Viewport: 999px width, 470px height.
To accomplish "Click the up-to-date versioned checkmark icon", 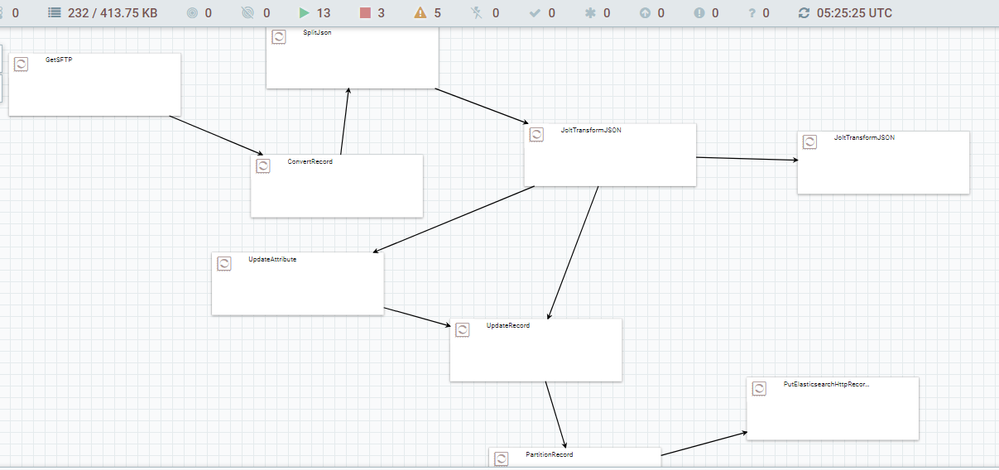I will (535, 13).
